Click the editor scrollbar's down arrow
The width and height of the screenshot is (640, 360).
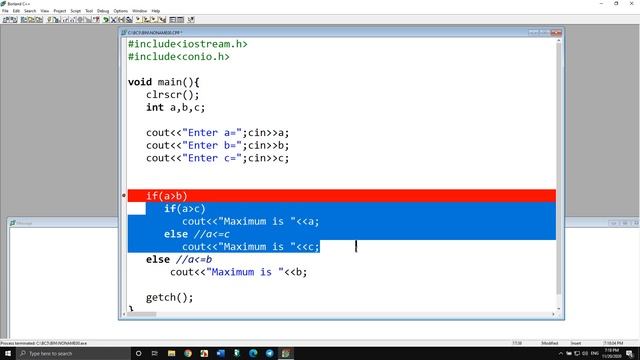point(559,309)
